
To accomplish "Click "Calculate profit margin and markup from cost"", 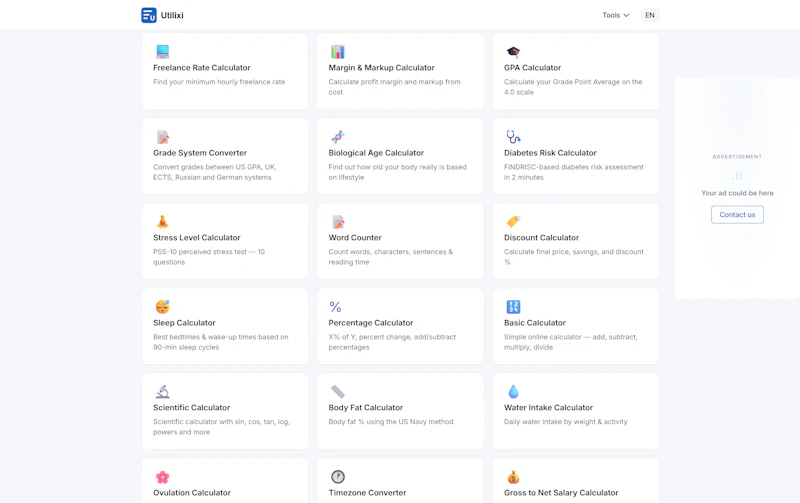I will click(x=394, y=87).
